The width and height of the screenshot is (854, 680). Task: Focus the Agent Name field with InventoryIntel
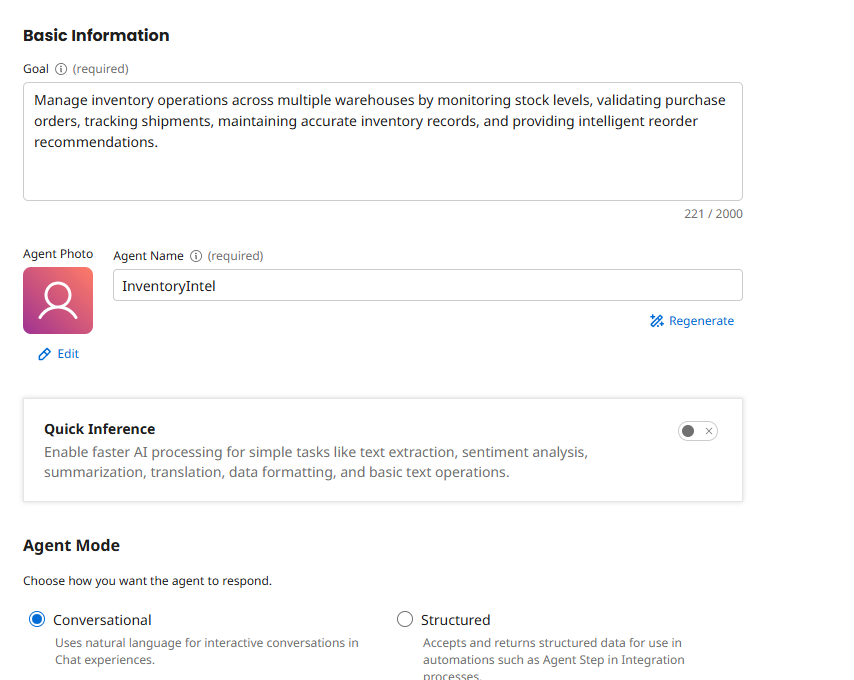point(427,285)
